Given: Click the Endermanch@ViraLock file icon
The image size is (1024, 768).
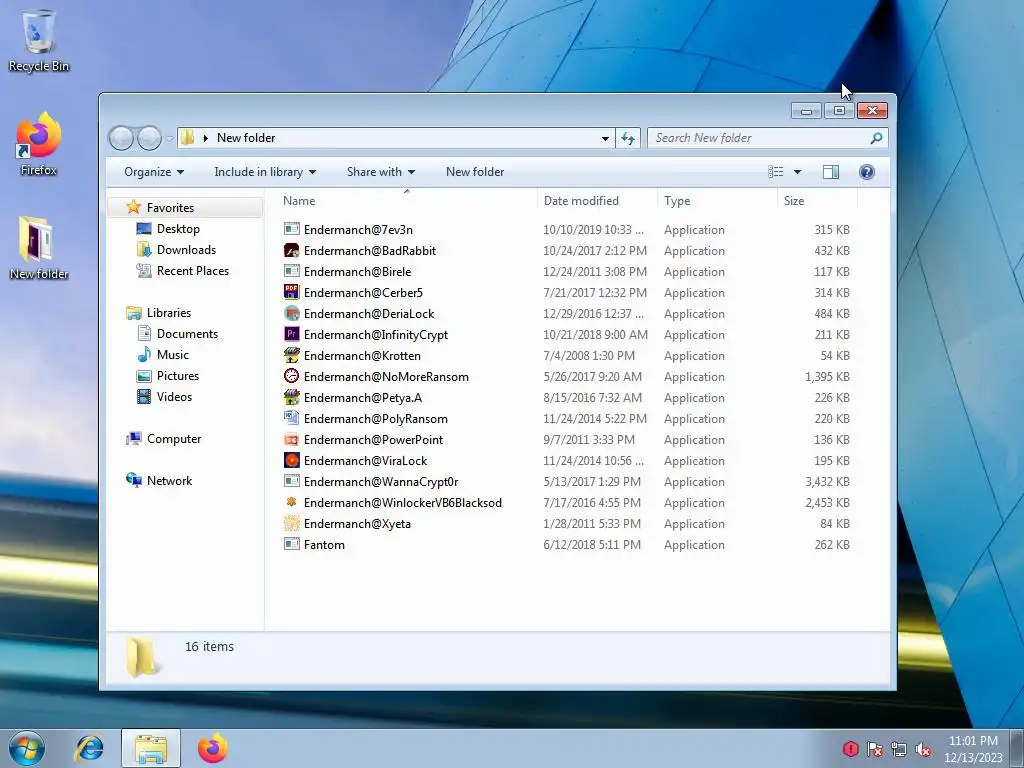Looking at the screenshot, I should (x=291, y=460).
